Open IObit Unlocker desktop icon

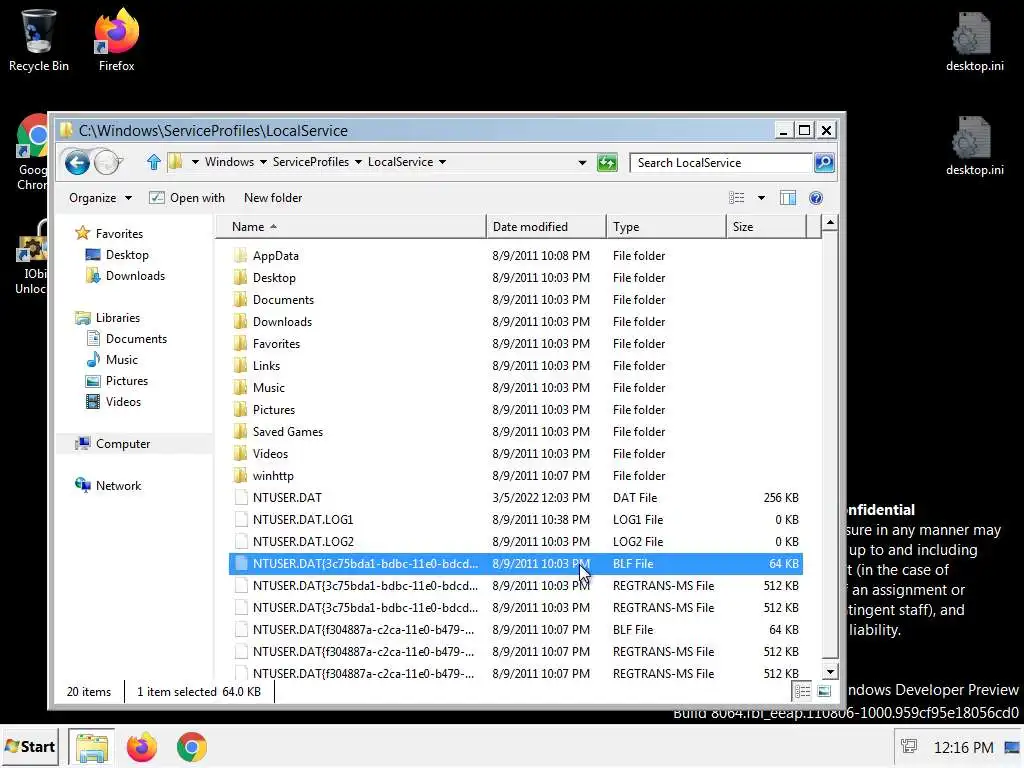[x=30, y=258]
